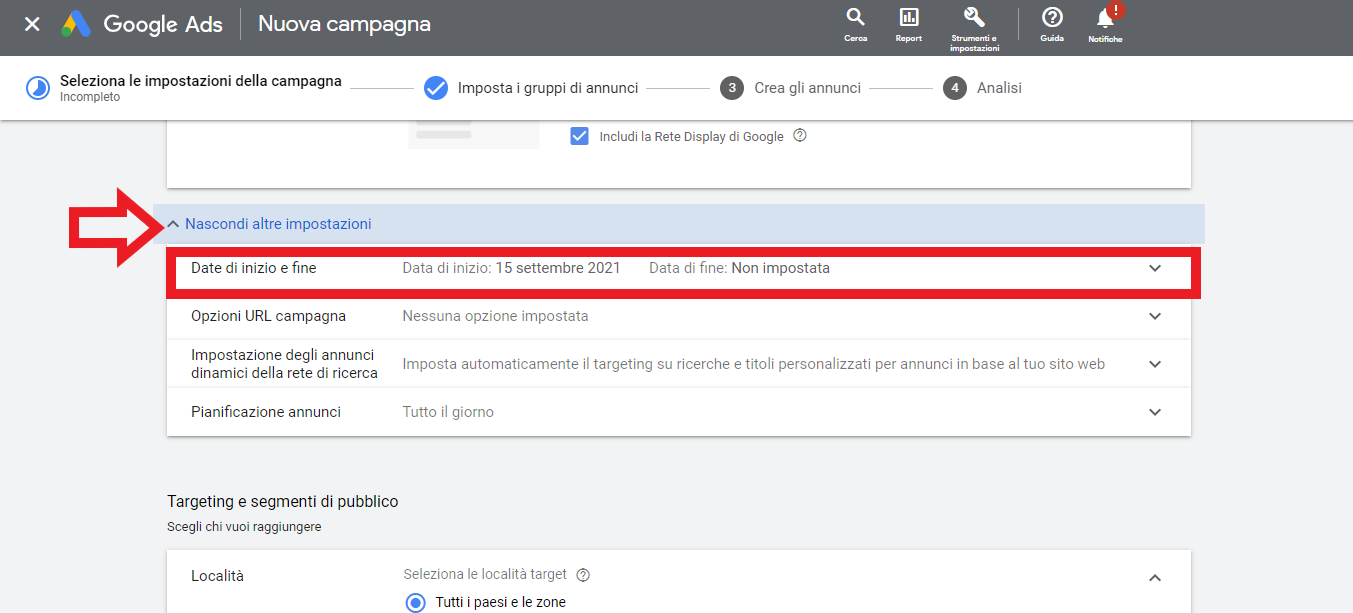Expand the dynamic search ads setting row

(x=1155, y=364)
